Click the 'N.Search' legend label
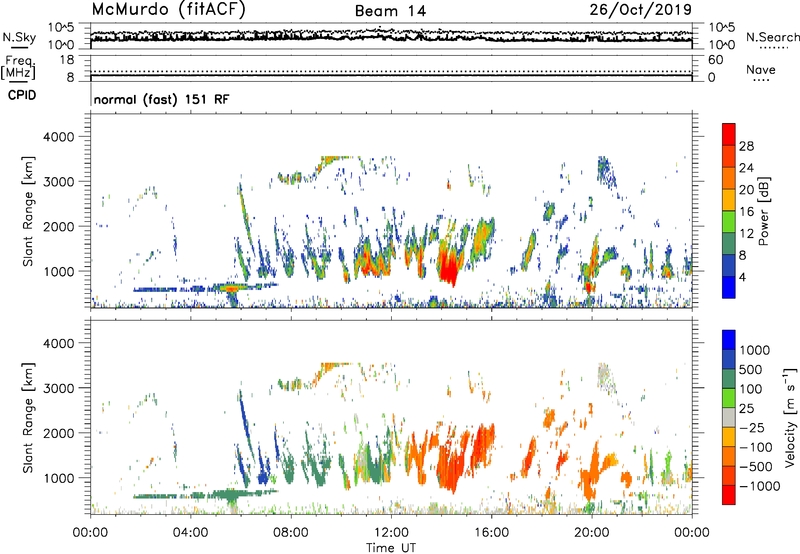Screen dimensions: 800x554 [x=772, y=37]
